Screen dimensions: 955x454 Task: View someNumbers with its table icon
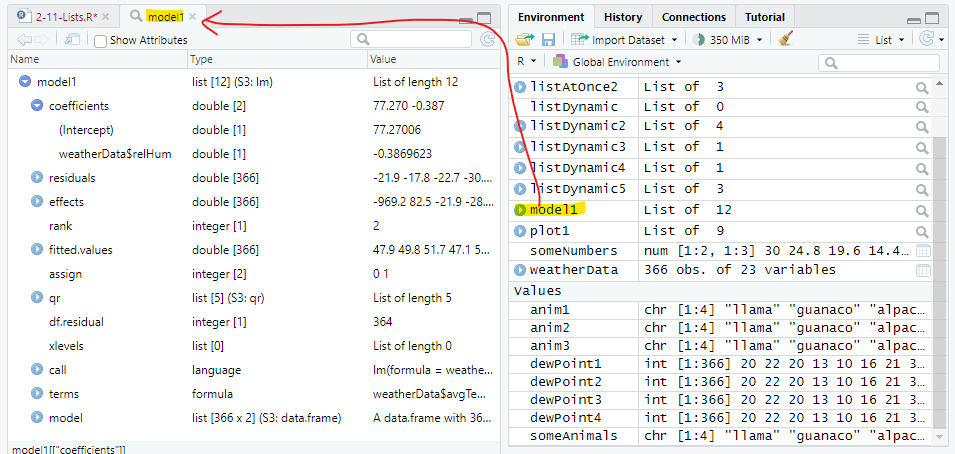[x=923, y=251]
